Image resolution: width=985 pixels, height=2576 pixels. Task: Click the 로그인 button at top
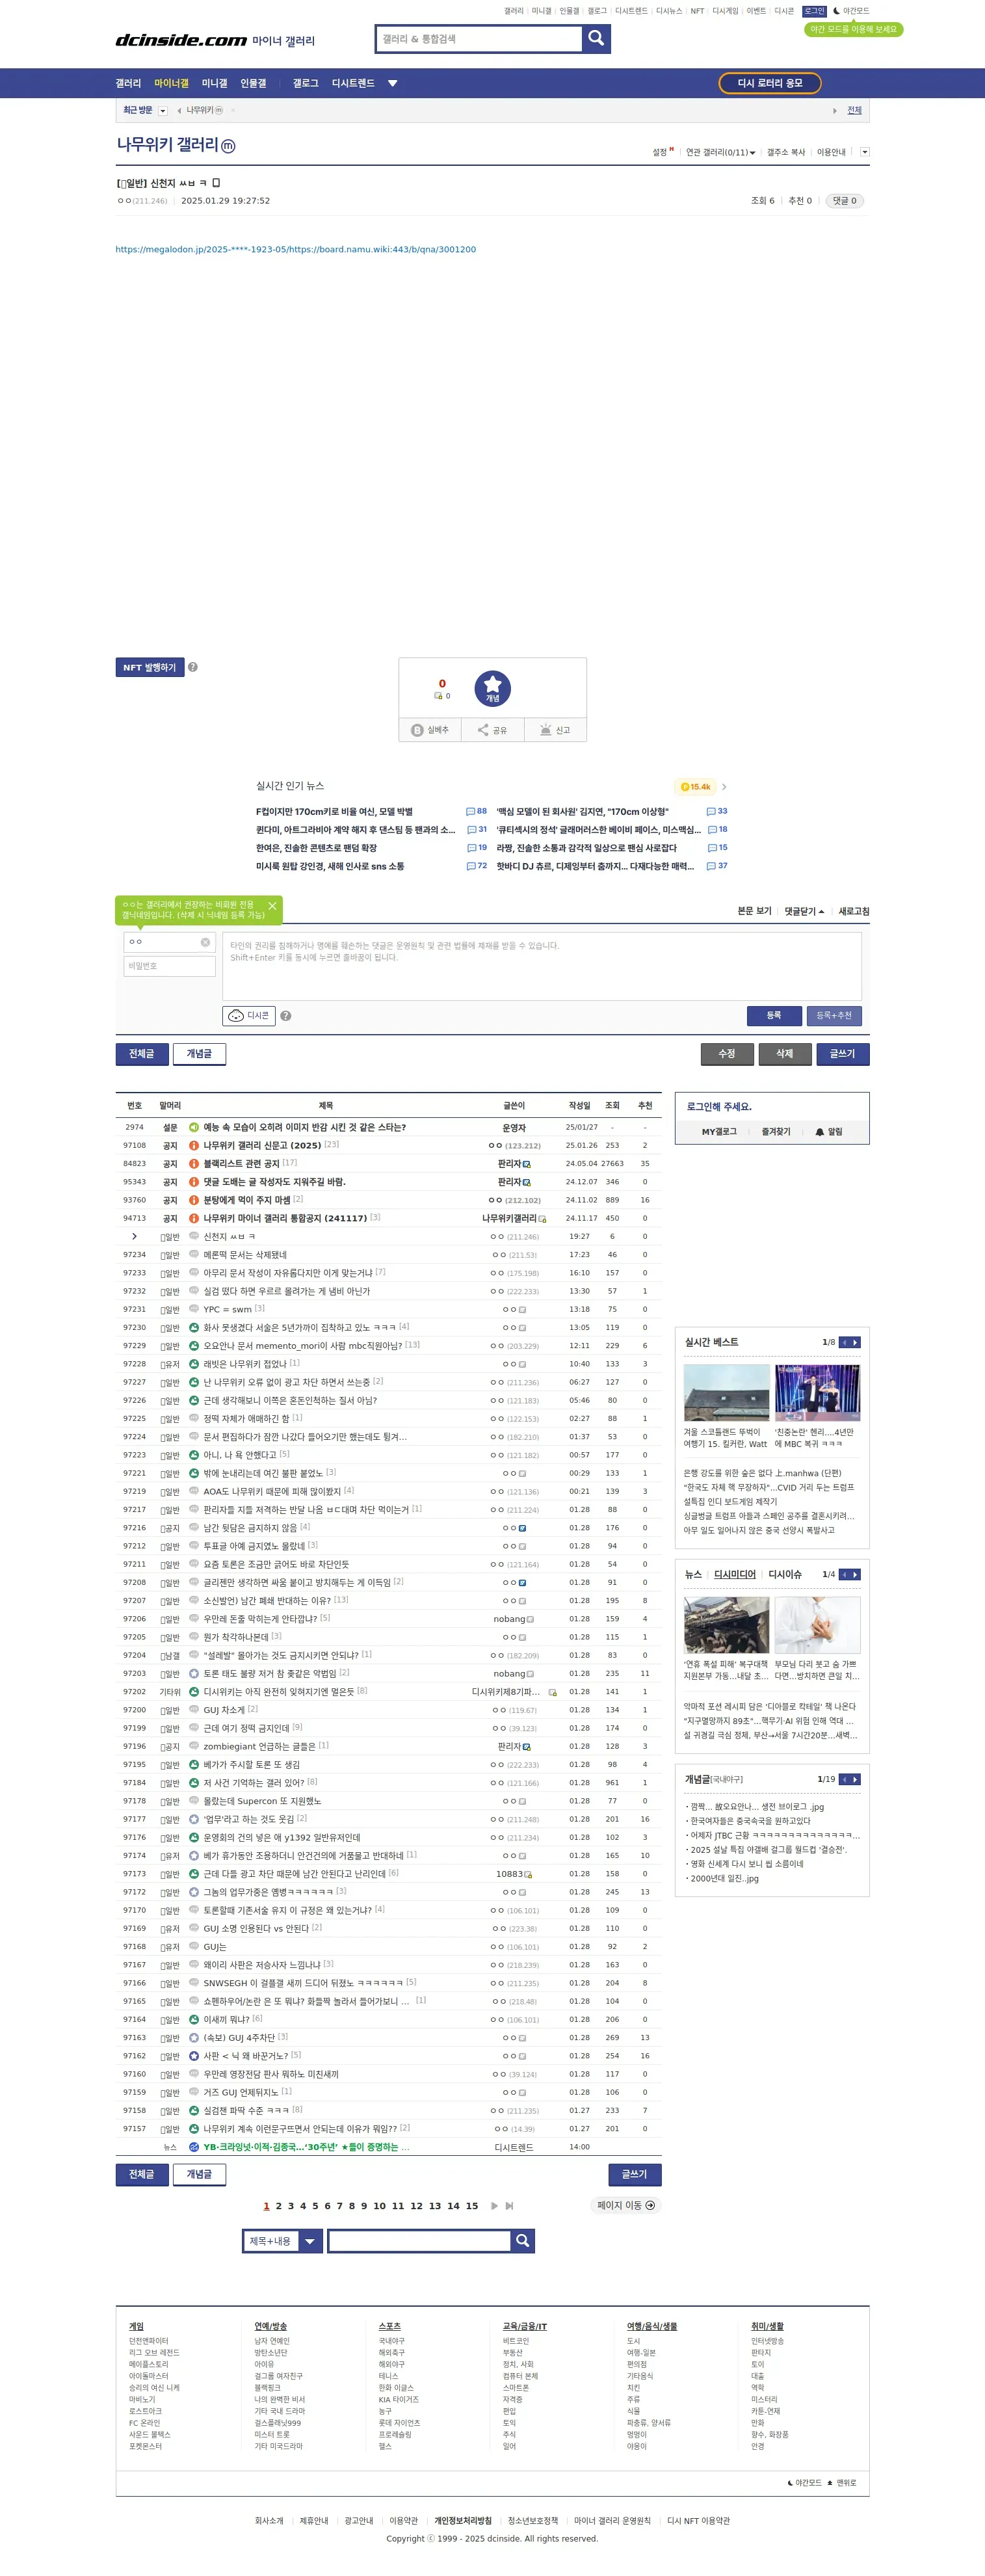pos(815,11)
